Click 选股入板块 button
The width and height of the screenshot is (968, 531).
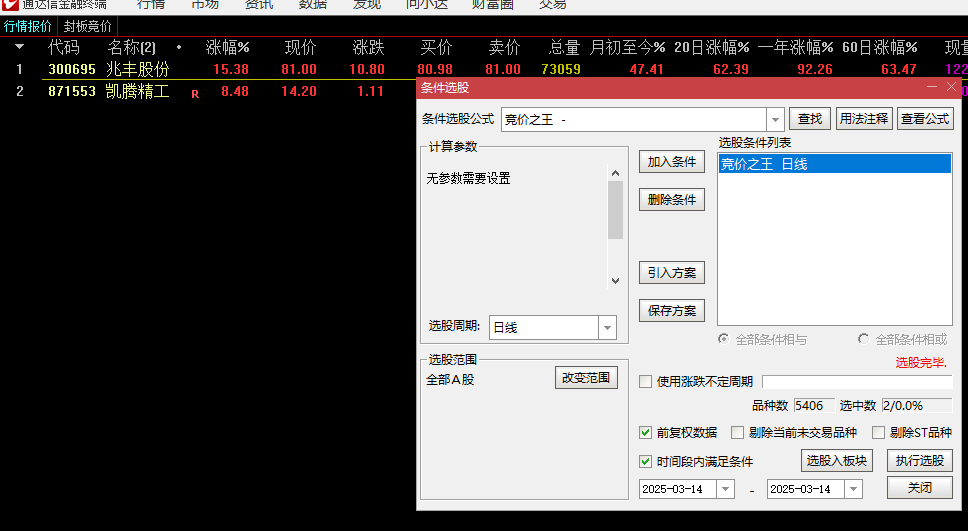[837, 461]
